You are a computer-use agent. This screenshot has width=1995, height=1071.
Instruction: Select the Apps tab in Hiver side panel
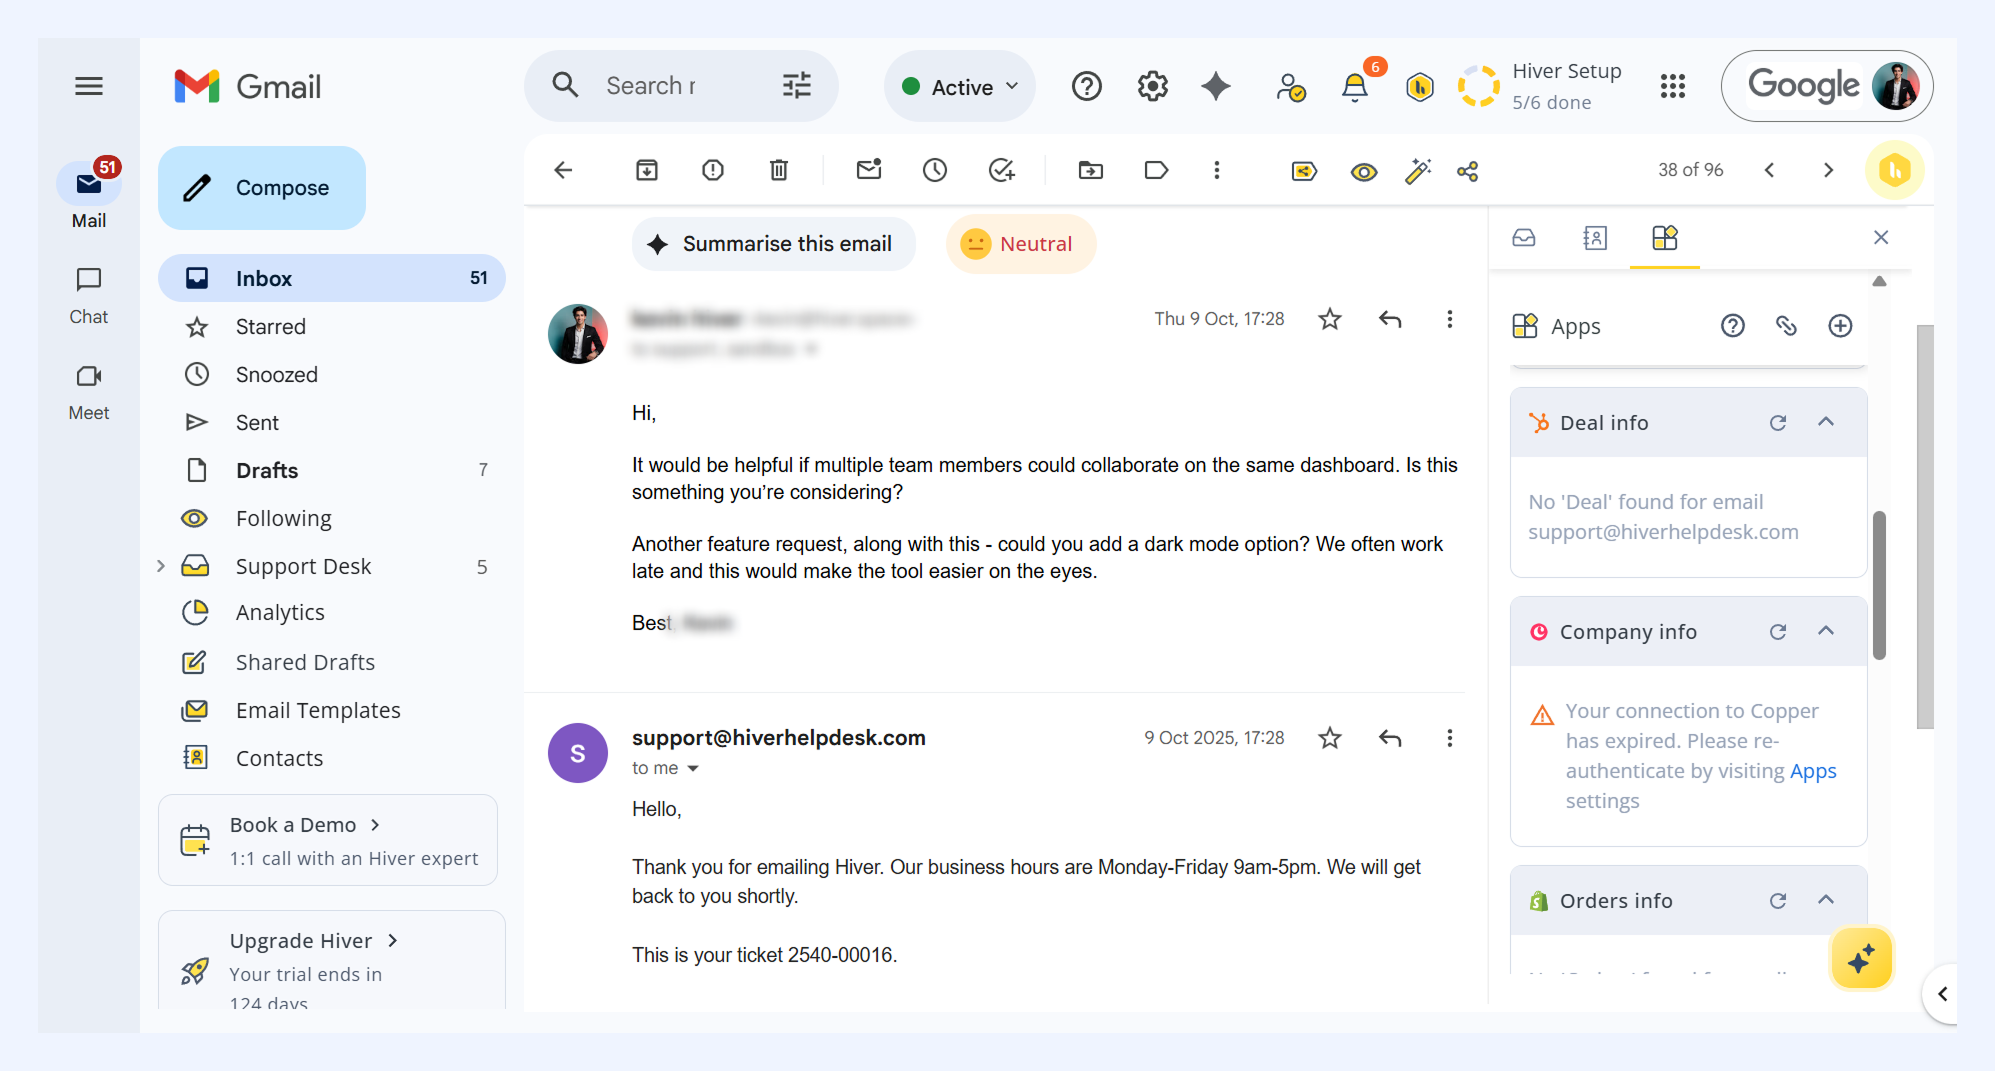[x=1665, y=238]
